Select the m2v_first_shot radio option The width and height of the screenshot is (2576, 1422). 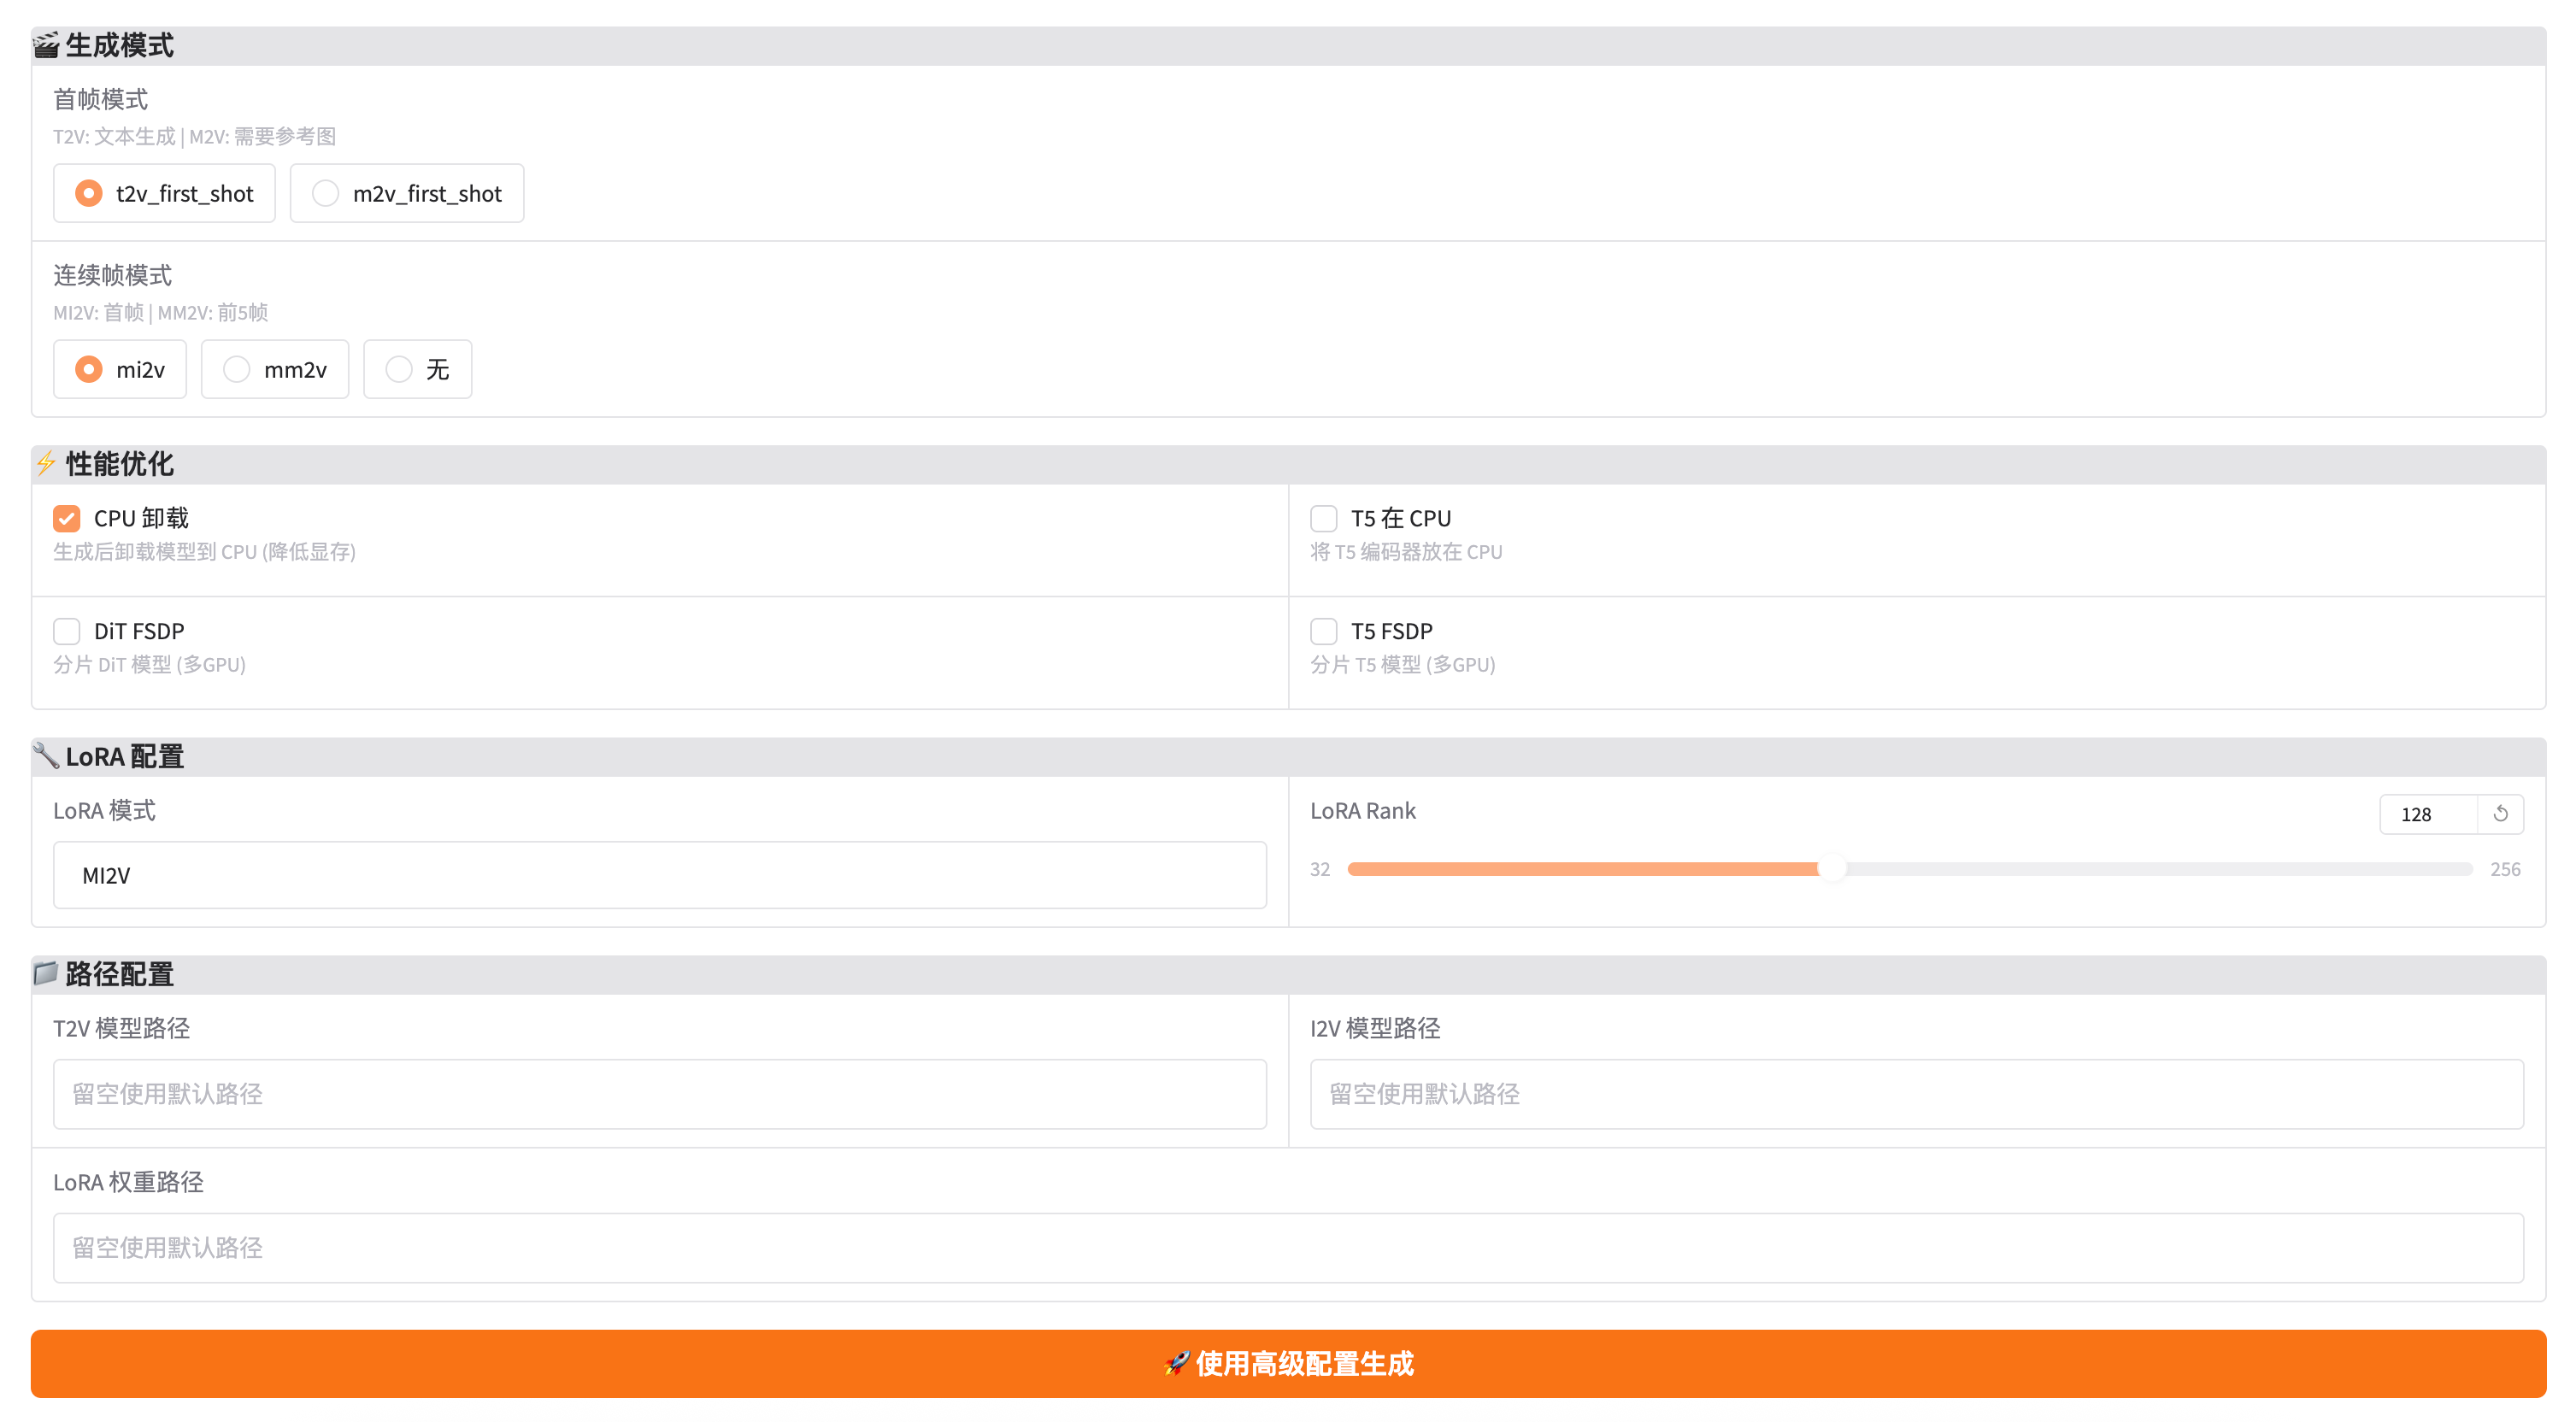coord(326,193)
